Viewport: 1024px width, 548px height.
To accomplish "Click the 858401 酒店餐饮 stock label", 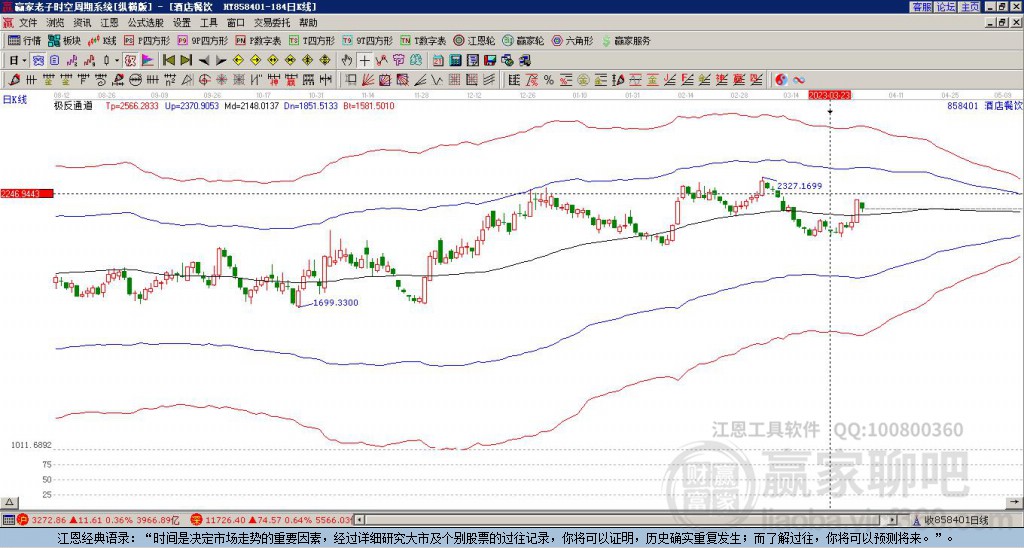I will (x=985, y=105).
